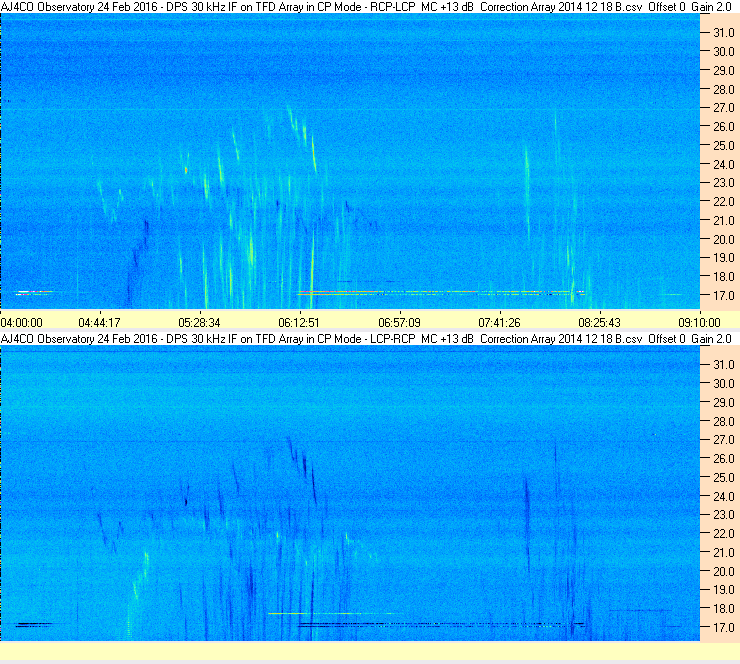This screenshot has height=664, width=740.
Task: Click the 07:41:26 time axis label
Action: [499, 323]
